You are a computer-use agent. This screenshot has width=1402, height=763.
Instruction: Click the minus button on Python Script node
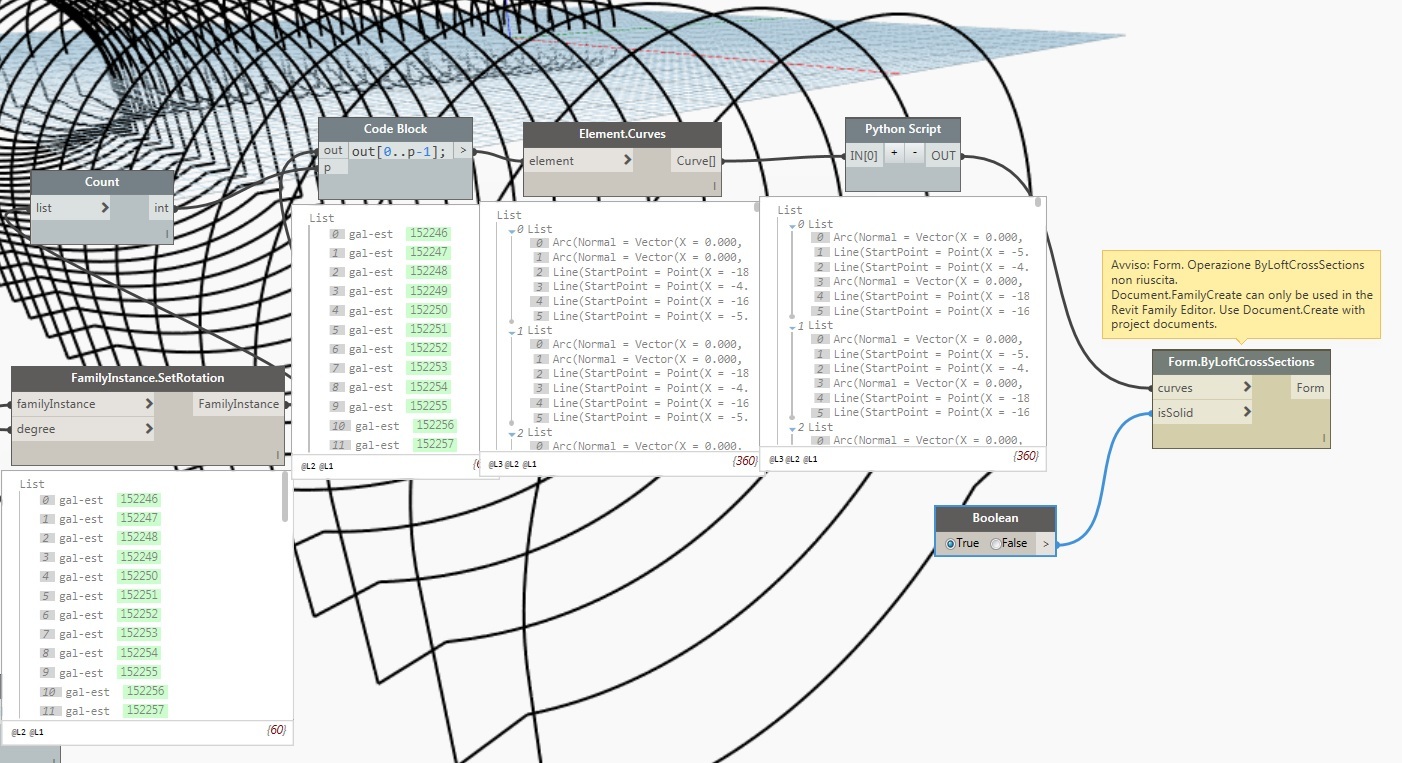pyautogui.click(x=915, y=154)
